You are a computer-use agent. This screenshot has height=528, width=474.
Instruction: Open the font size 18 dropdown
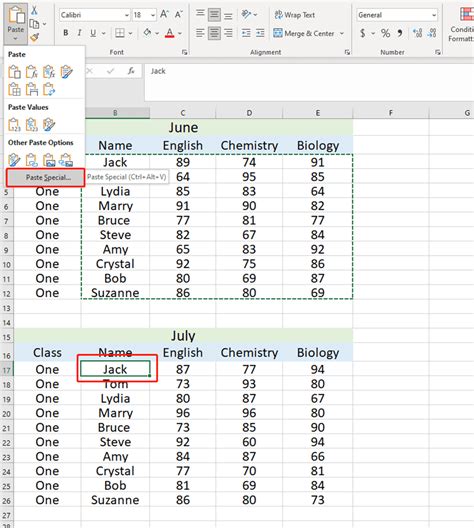(153, 15)
